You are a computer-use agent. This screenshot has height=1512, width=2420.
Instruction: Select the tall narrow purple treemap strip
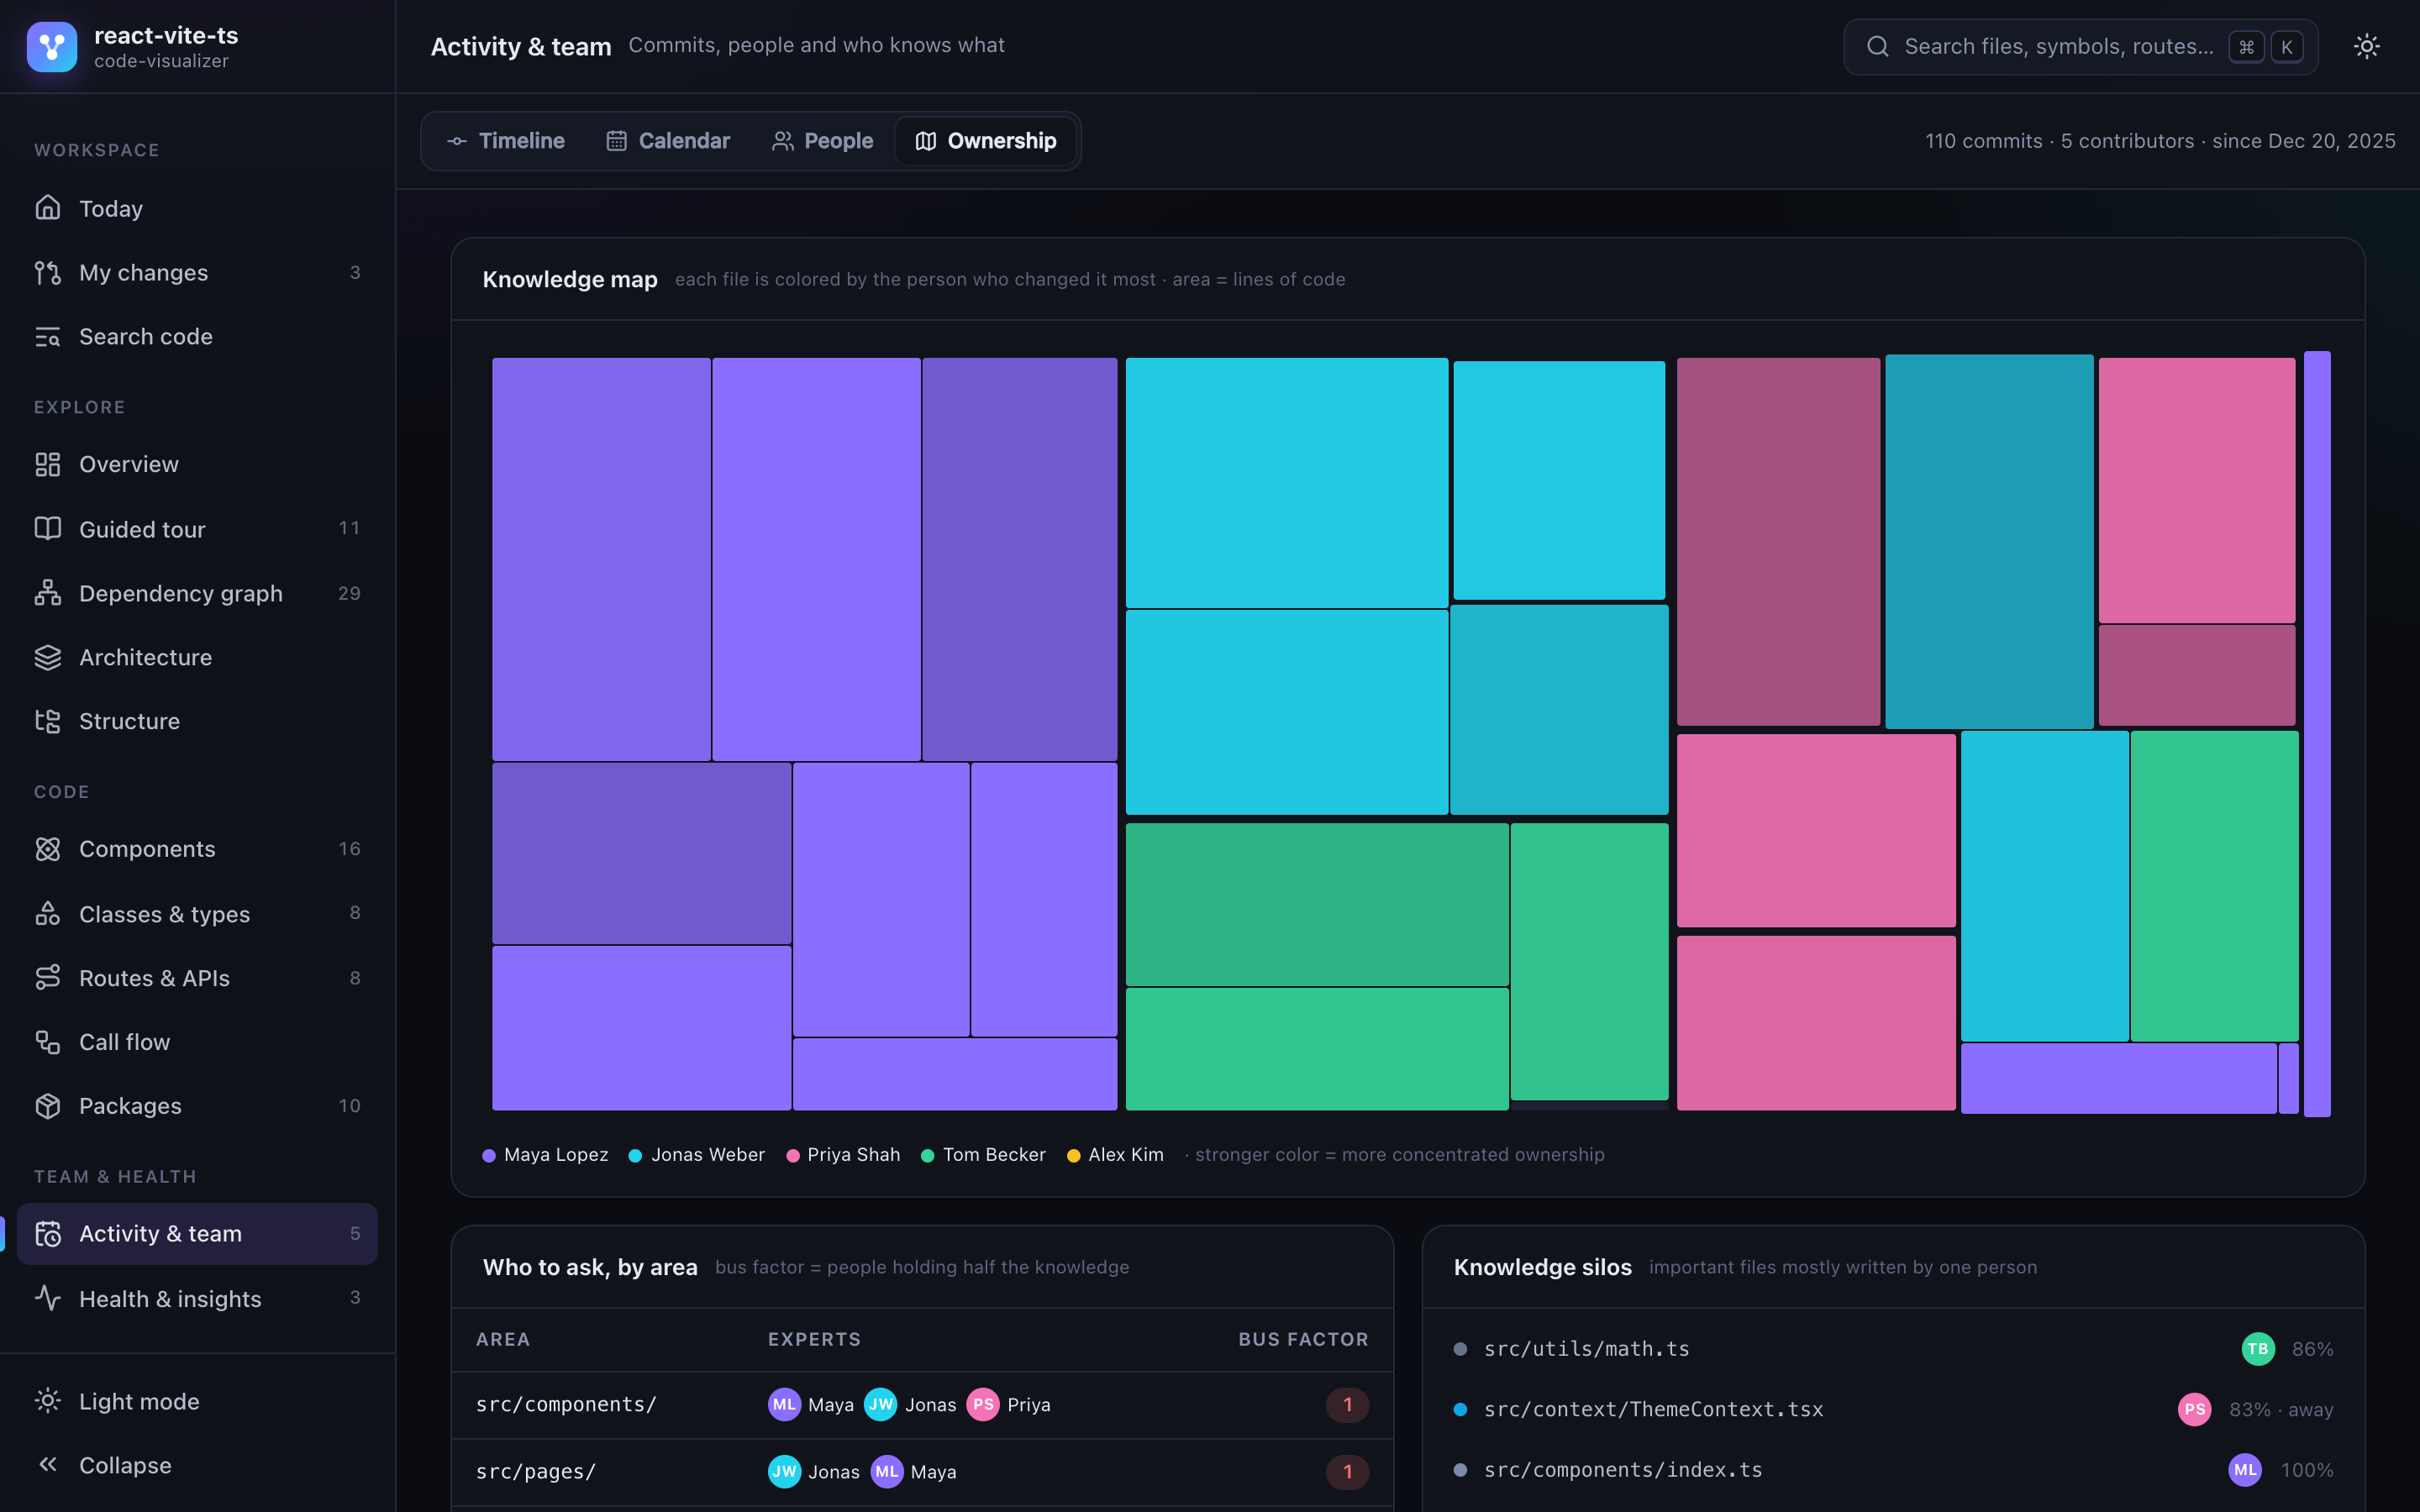2317,733
